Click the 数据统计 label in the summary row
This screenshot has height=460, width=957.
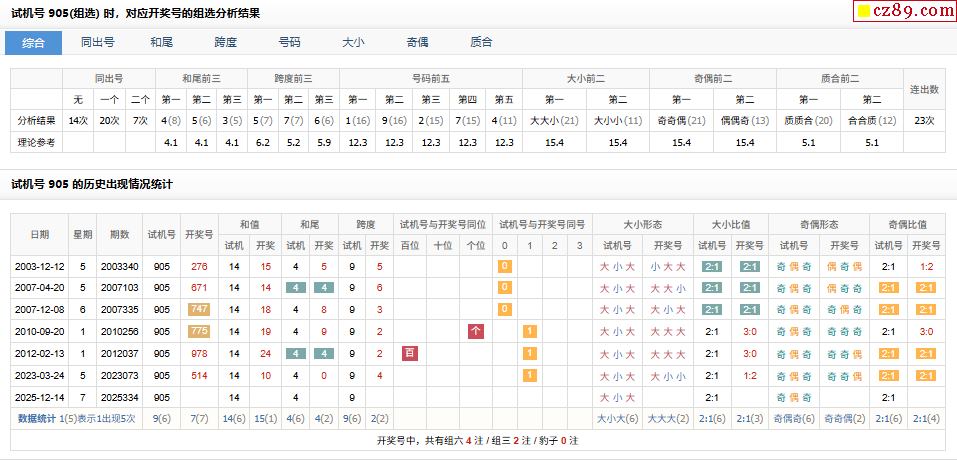[x=37, y=418]
